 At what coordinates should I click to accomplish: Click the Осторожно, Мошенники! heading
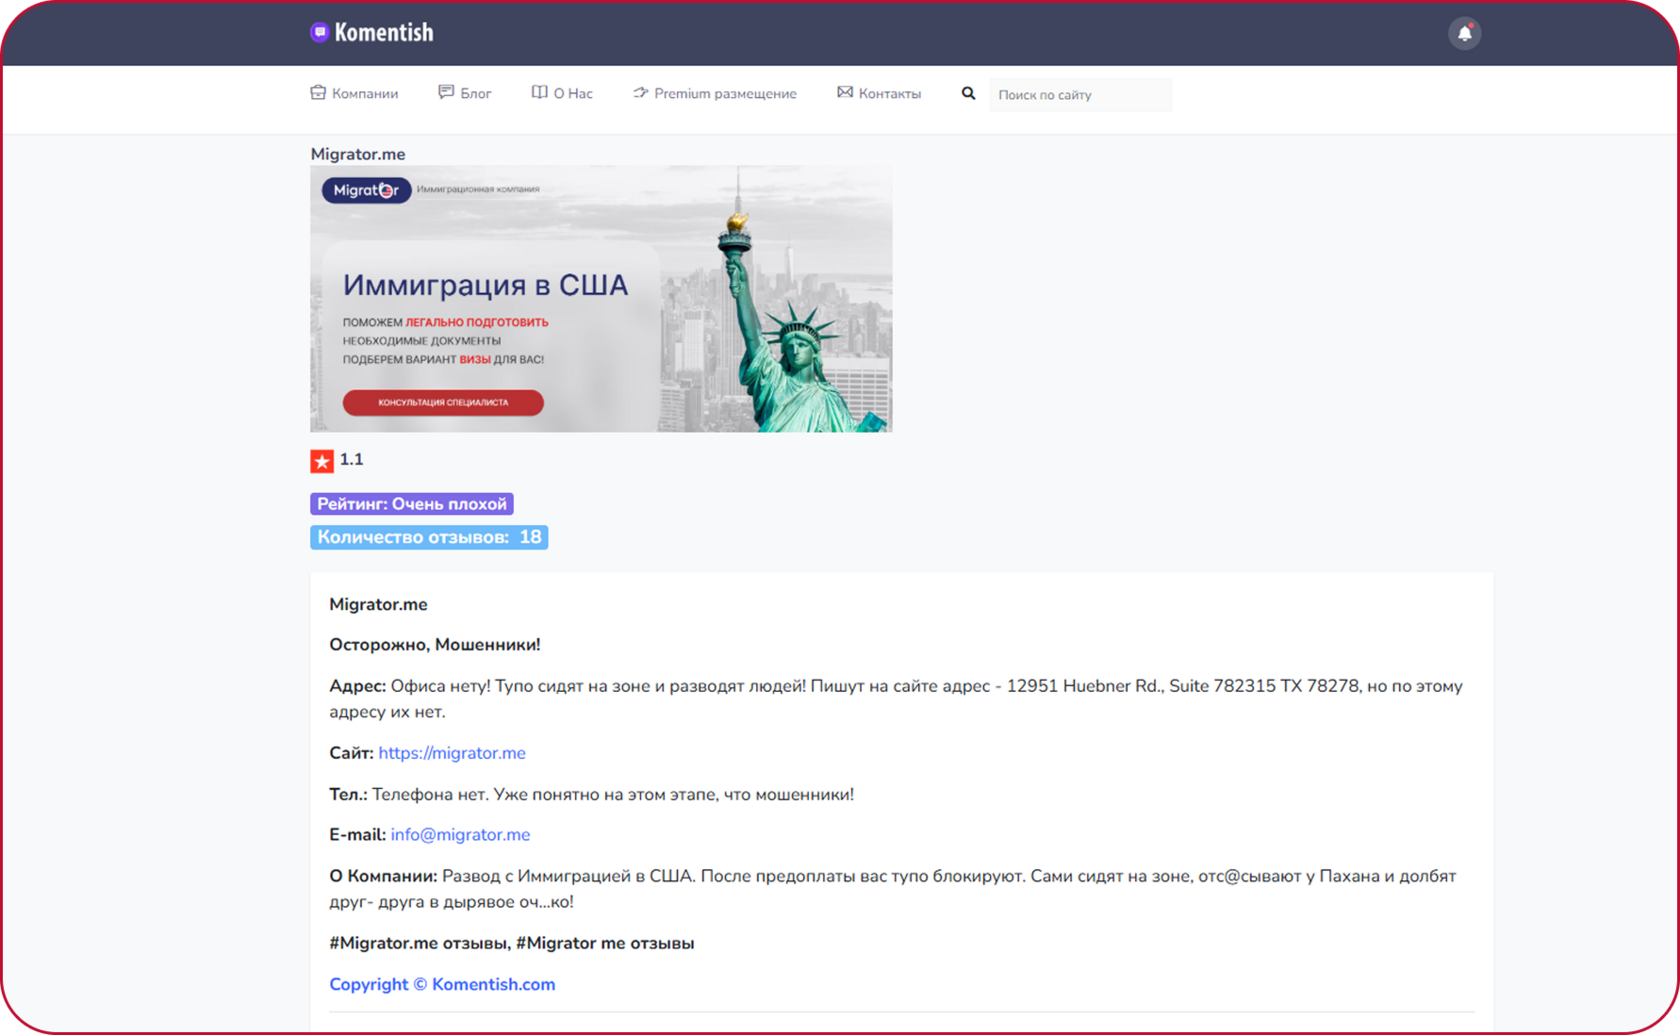(x=435, y=645)
